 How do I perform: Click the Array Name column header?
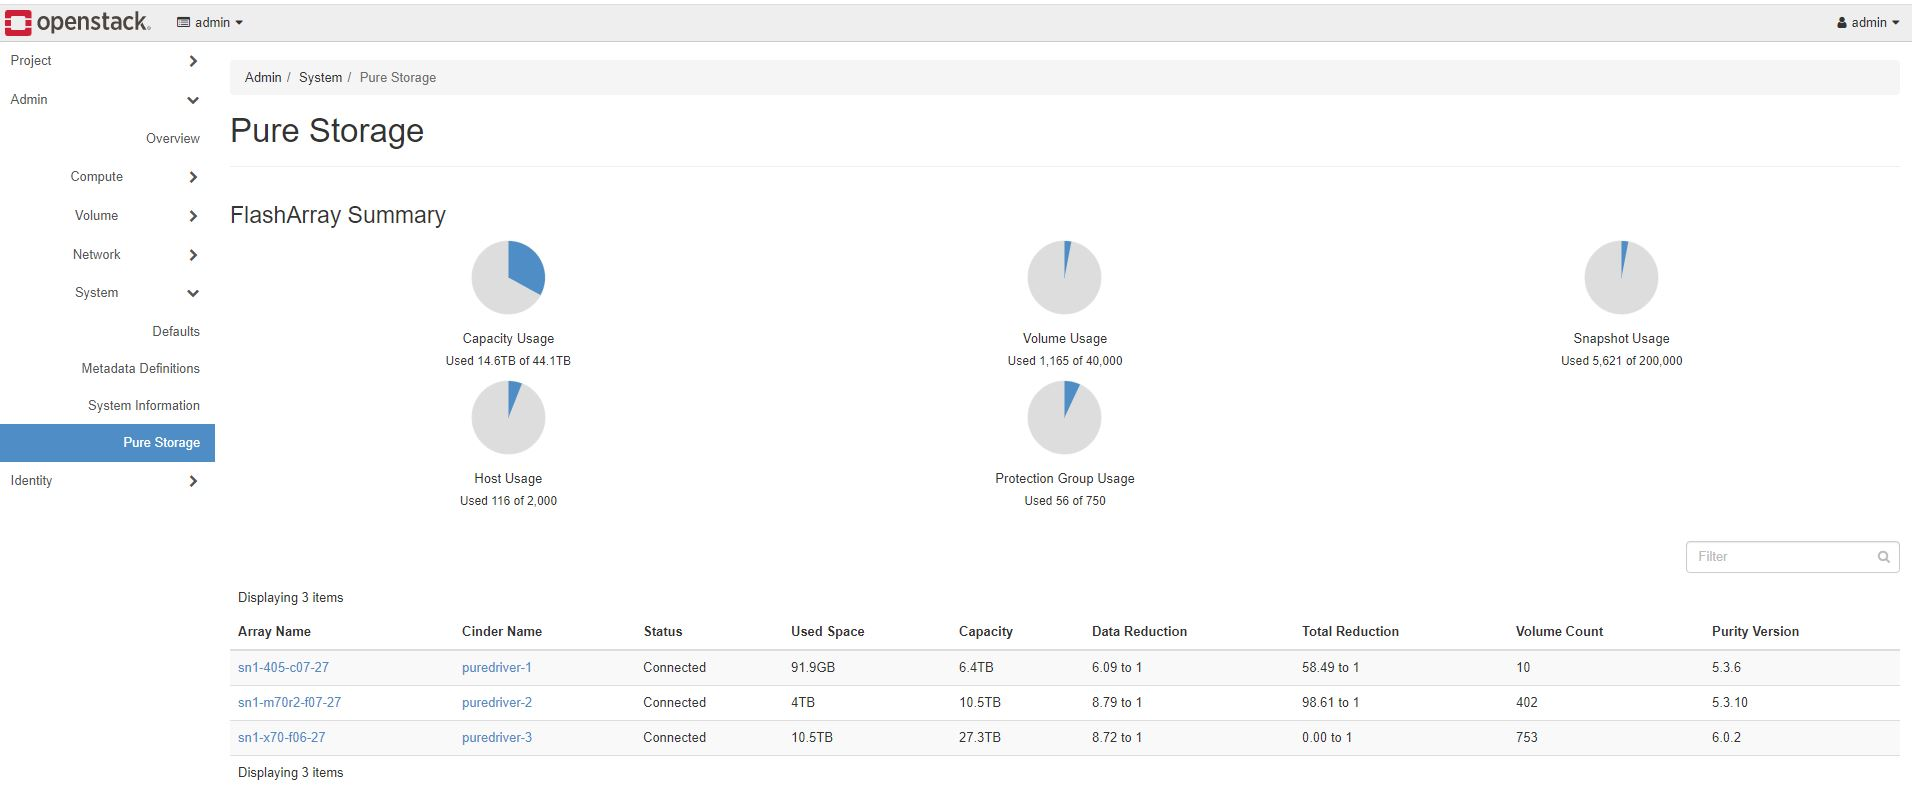274,631
